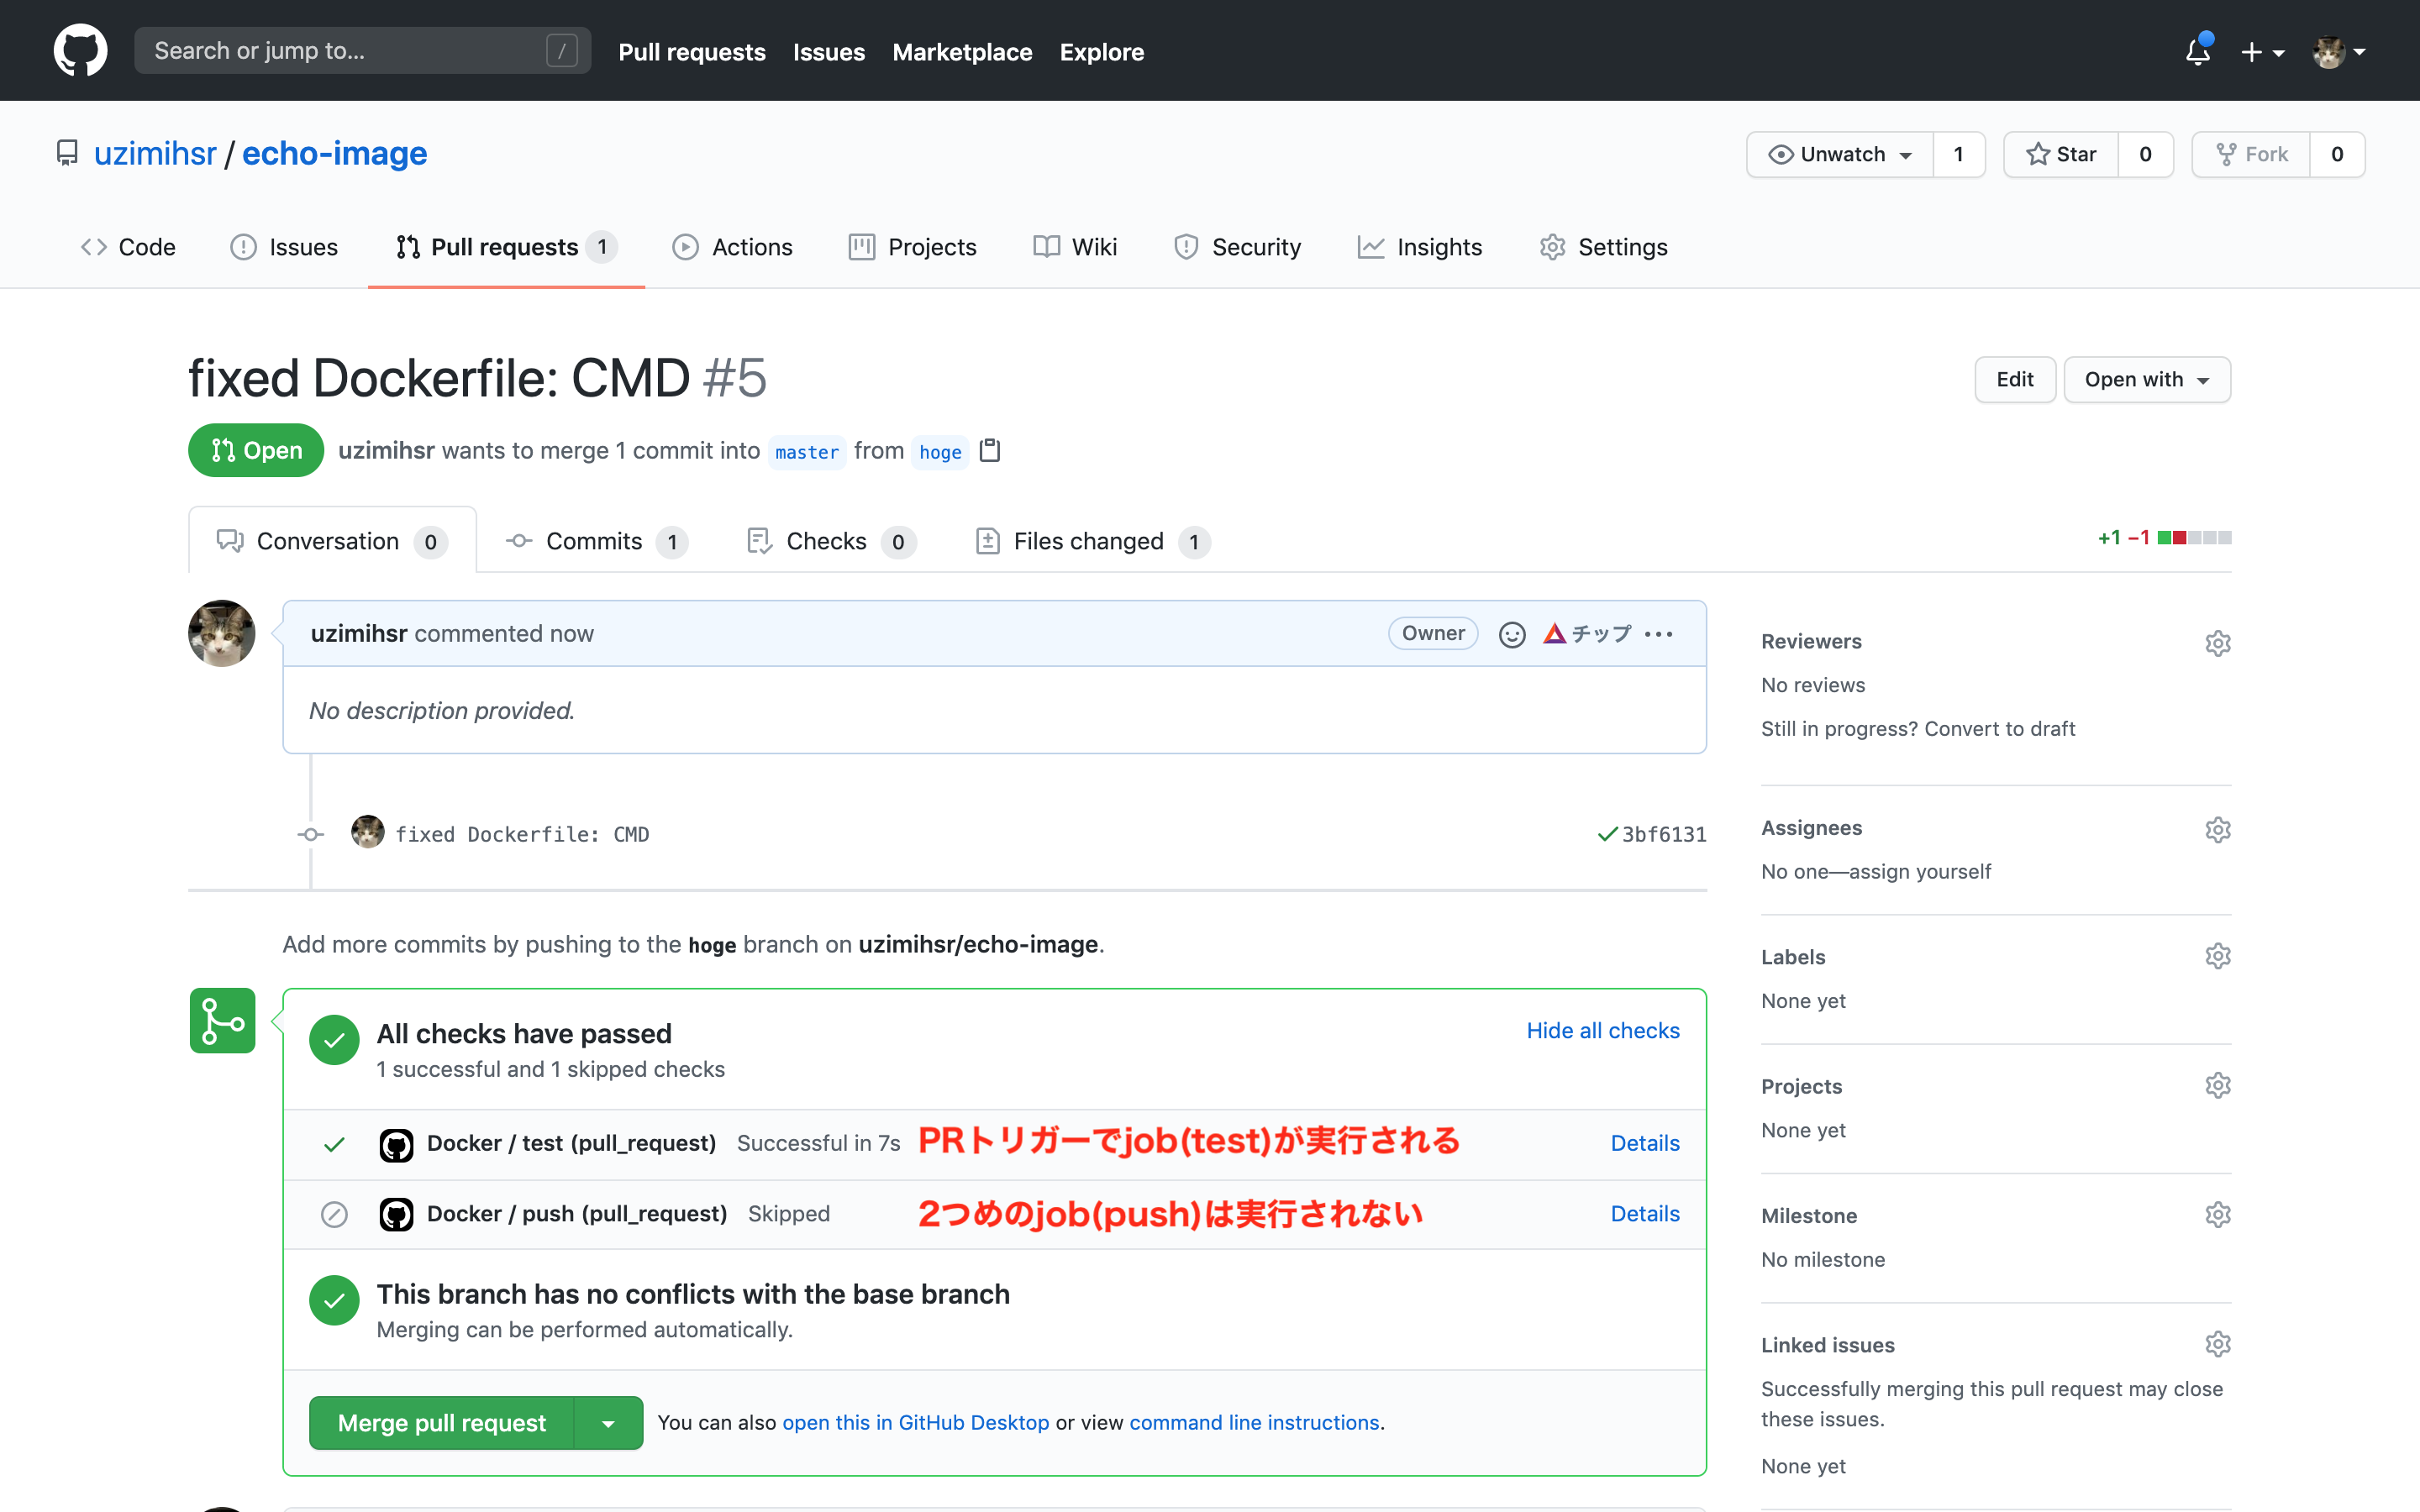
Task: Click the Fork button
Action: [2251, 154]
